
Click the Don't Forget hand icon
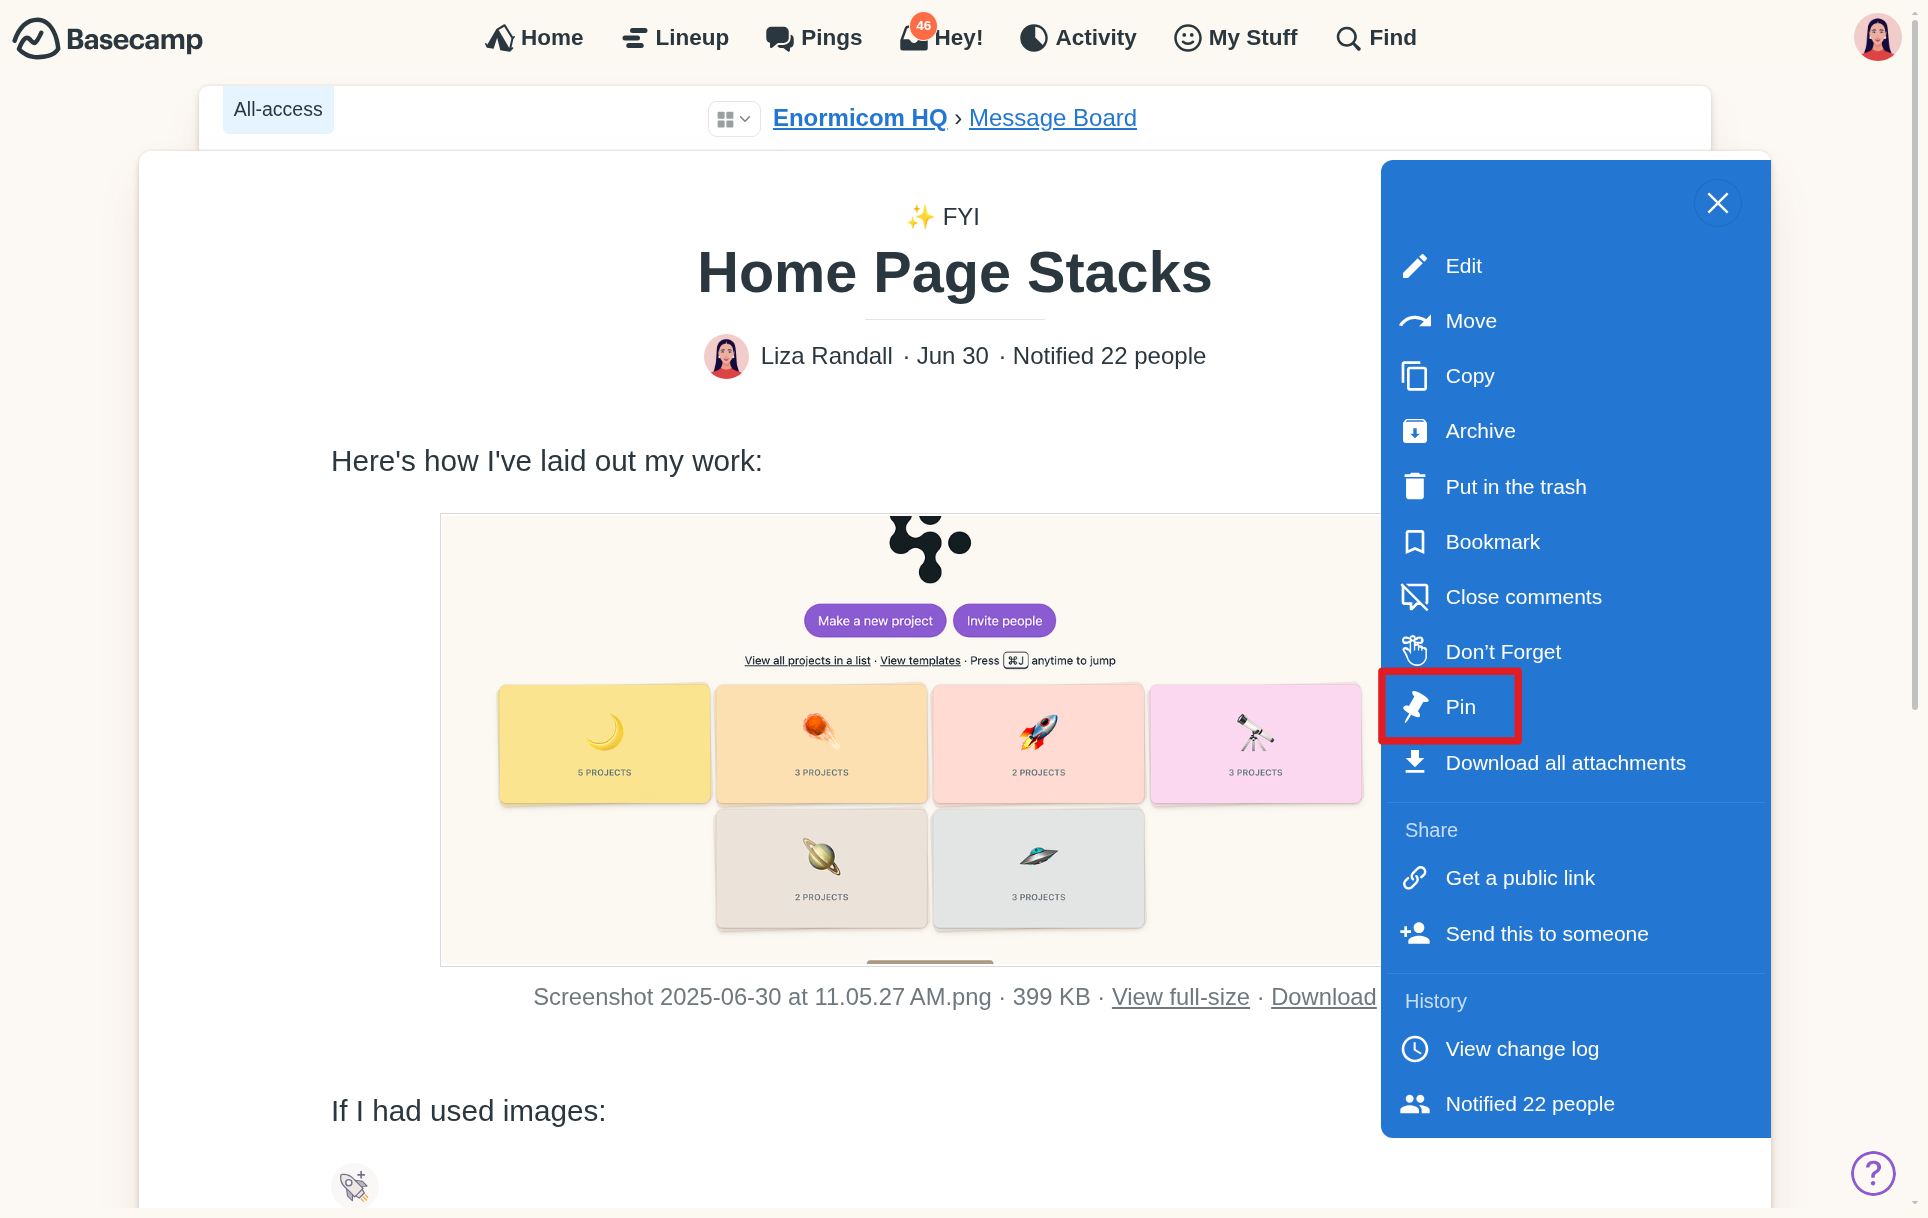(x=1414, y=652)
